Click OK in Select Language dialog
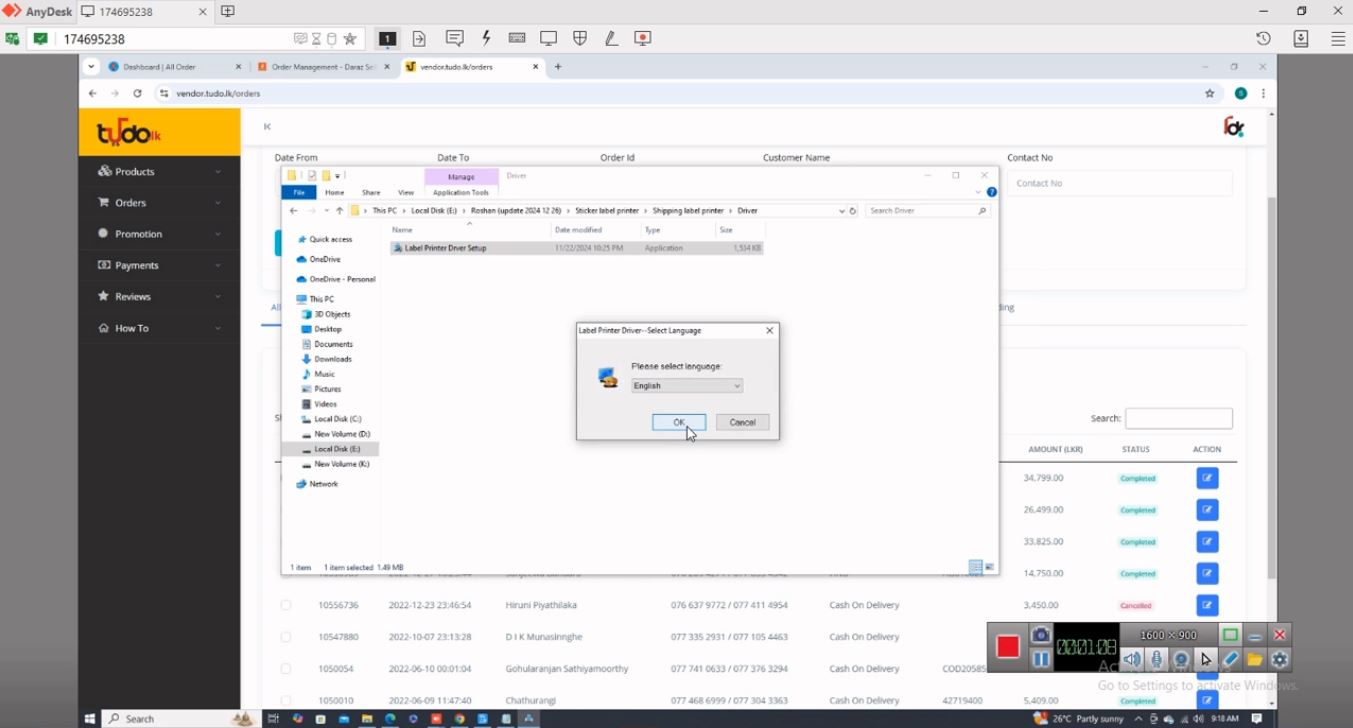Viewport: 1353px width, 728px height. click(679, 422)
